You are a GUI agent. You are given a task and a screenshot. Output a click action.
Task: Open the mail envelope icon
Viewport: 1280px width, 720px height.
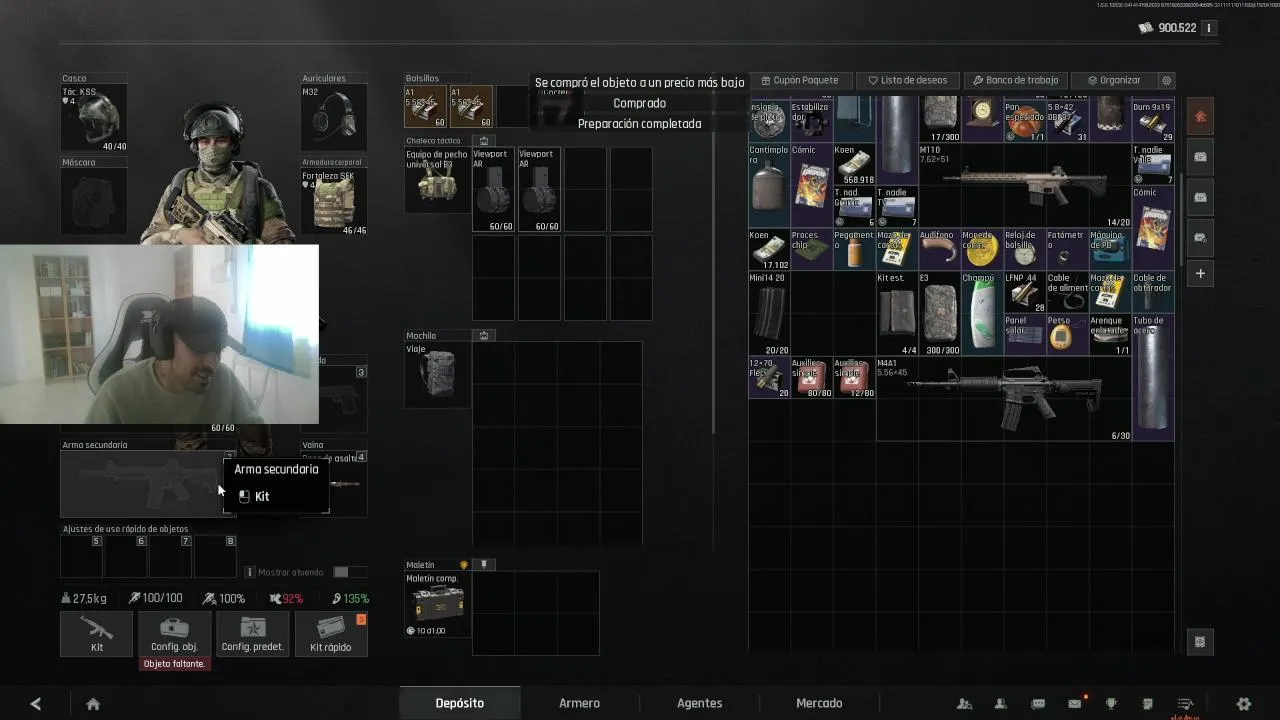point(1075,704)
